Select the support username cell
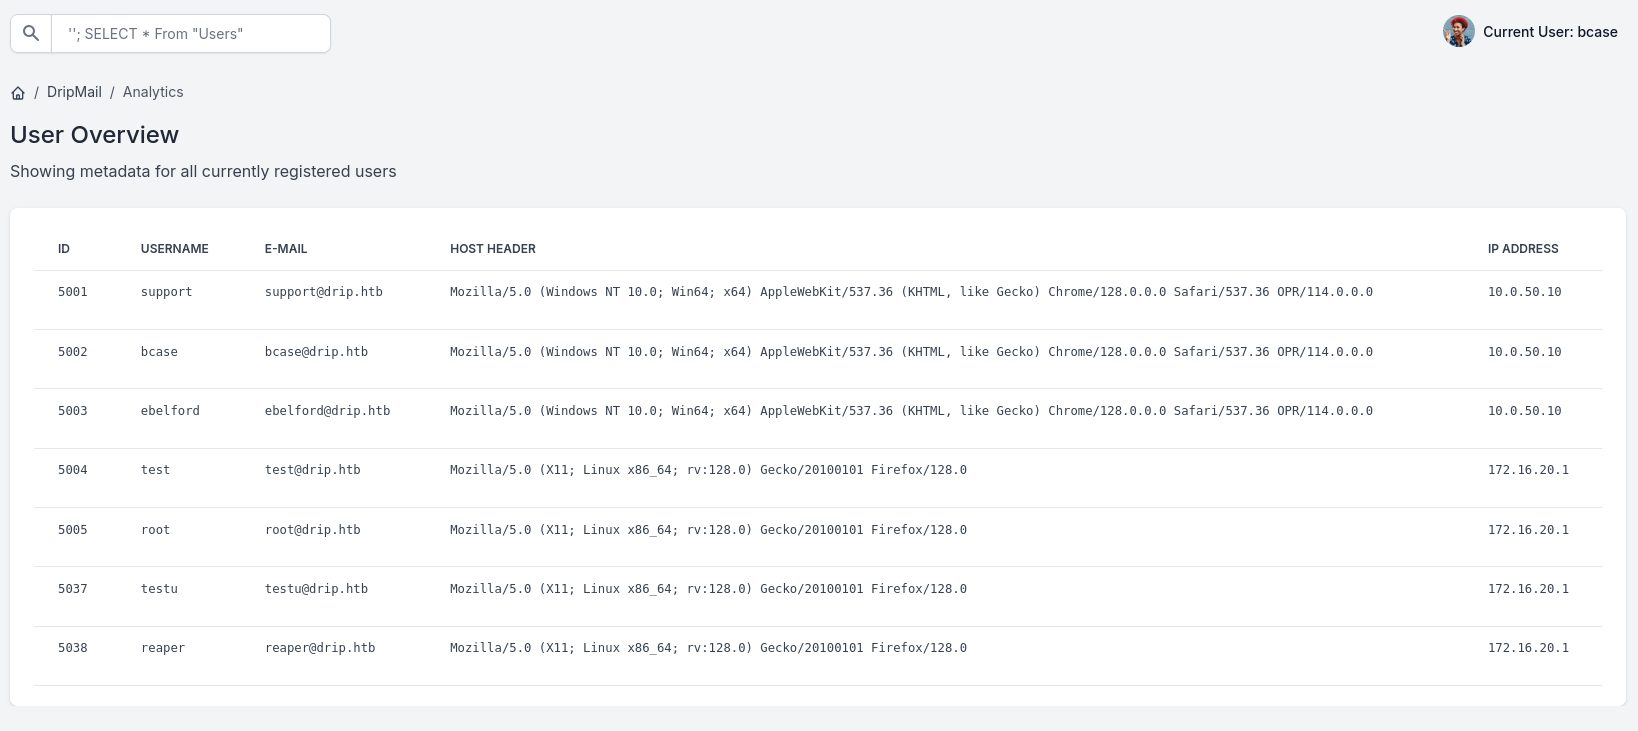 [166, 292]
